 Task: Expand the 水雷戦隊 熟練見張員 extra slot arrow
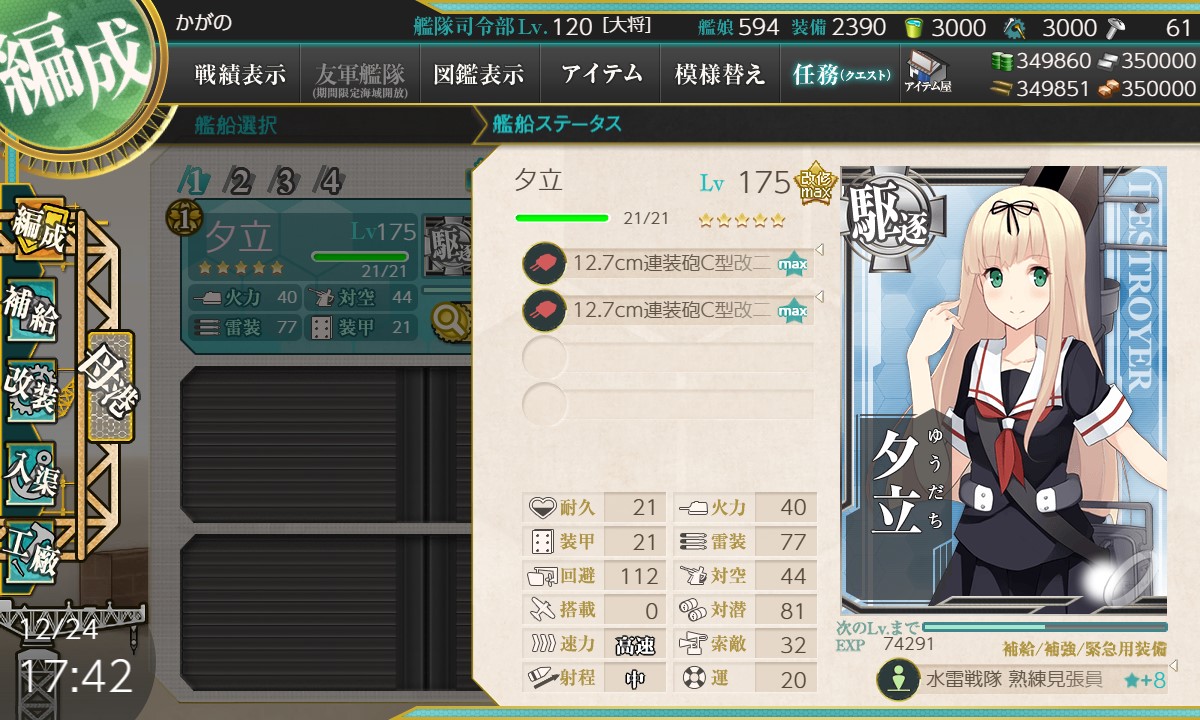1175,664
